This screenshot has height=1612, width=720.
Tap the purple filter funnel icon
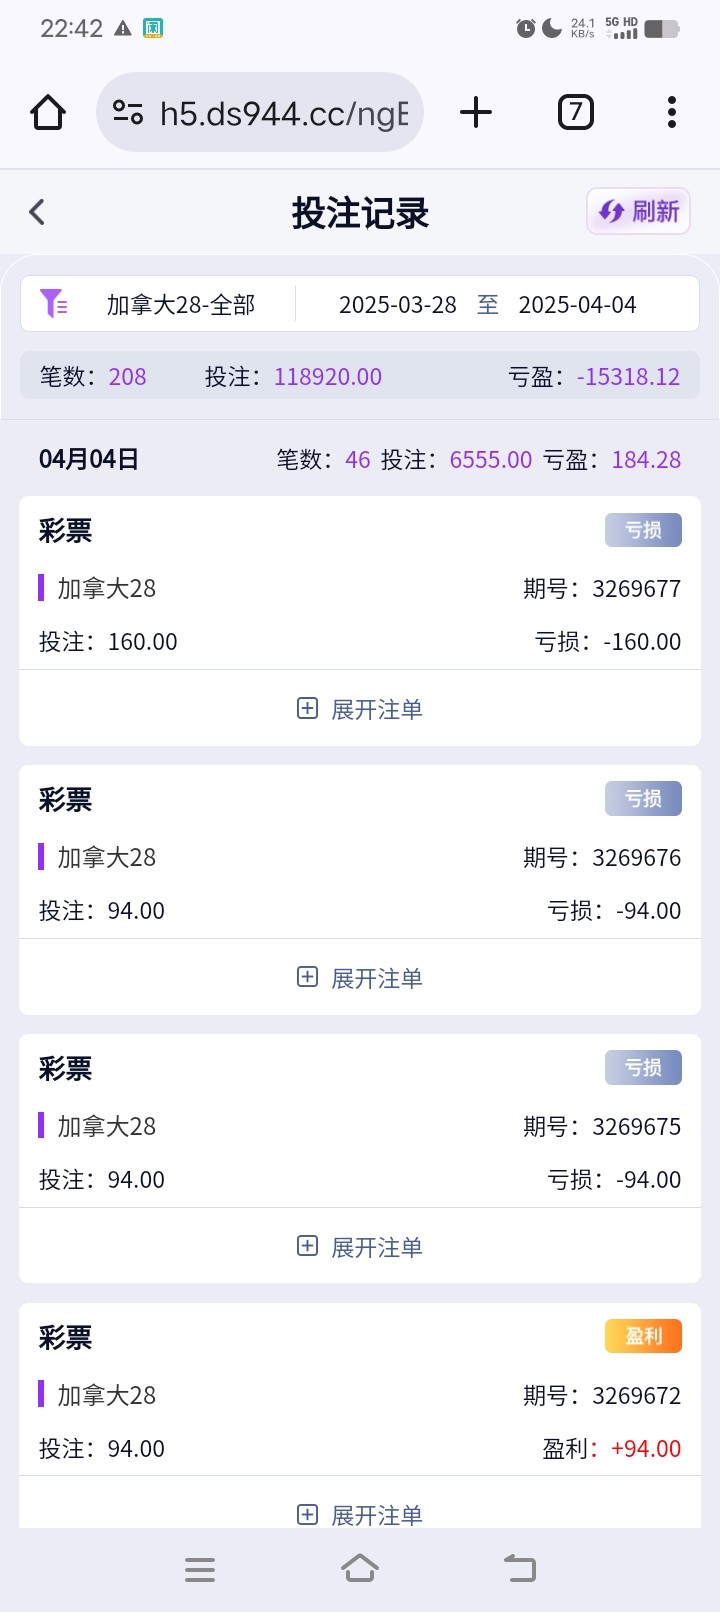[x=53, y=303]
